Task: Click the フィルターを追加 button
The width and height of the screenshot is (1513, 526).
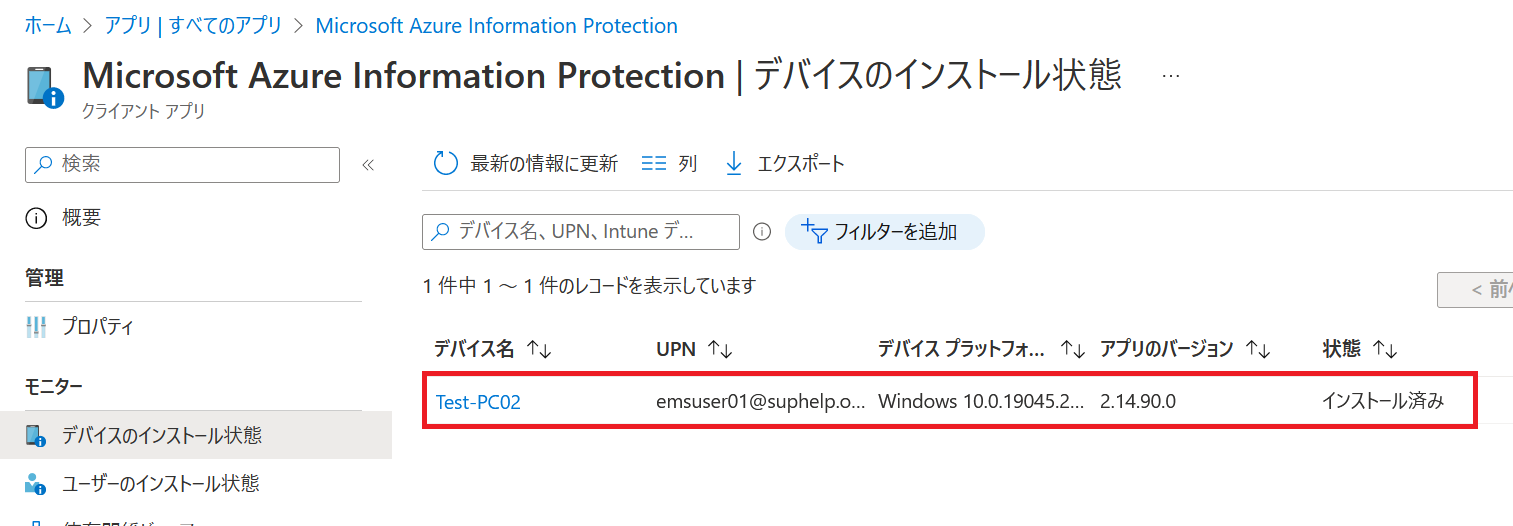Action: tap(885, 232)
